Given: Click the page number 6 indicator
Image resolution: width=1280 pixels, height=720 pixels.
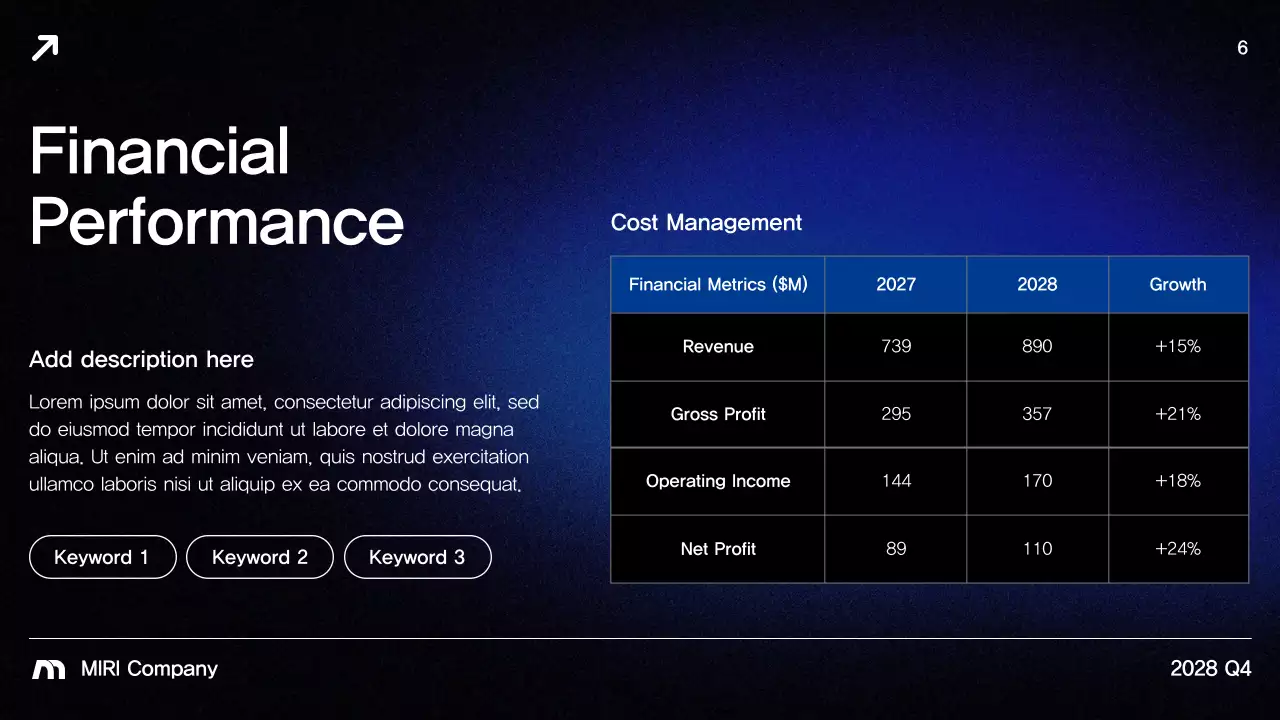Looking at the screenshot, I should 1242,47.
